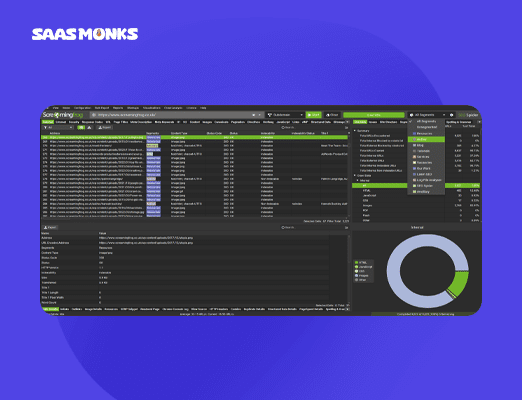Viewport: 522px width, 400px height.
Task: Click the green crawl progress bar
Action: coord(374,115)
